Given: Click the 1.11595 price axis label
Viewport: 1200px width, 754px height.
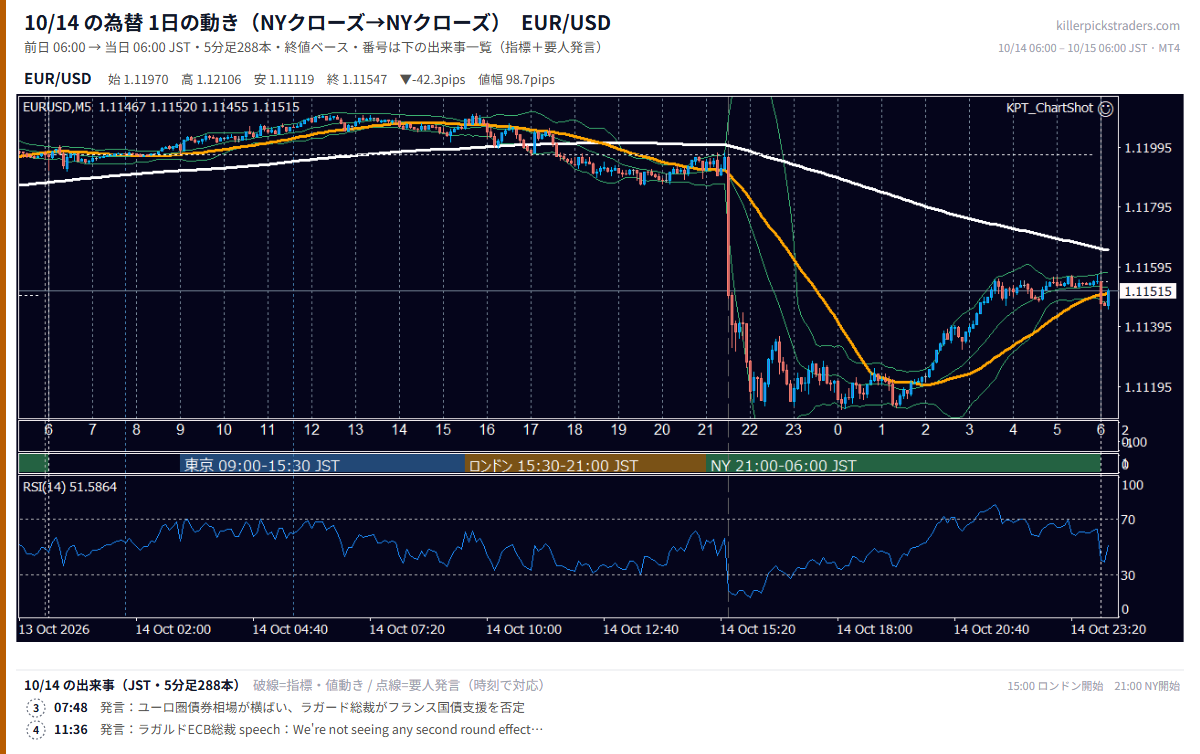Looking at the screenshot, I should [1148, 268].
